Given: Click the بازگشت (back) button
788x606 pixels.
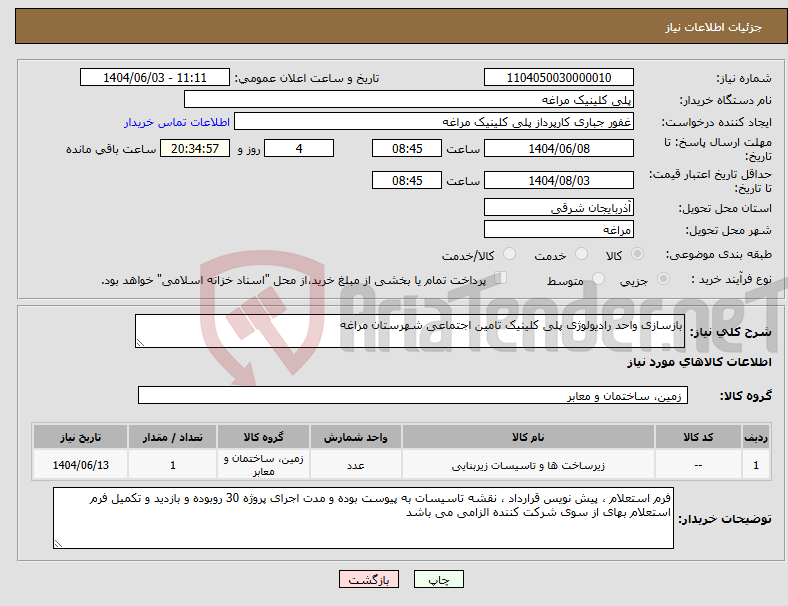Looking at the screenshot, I should pyautogui.click(x=369, y=579).
